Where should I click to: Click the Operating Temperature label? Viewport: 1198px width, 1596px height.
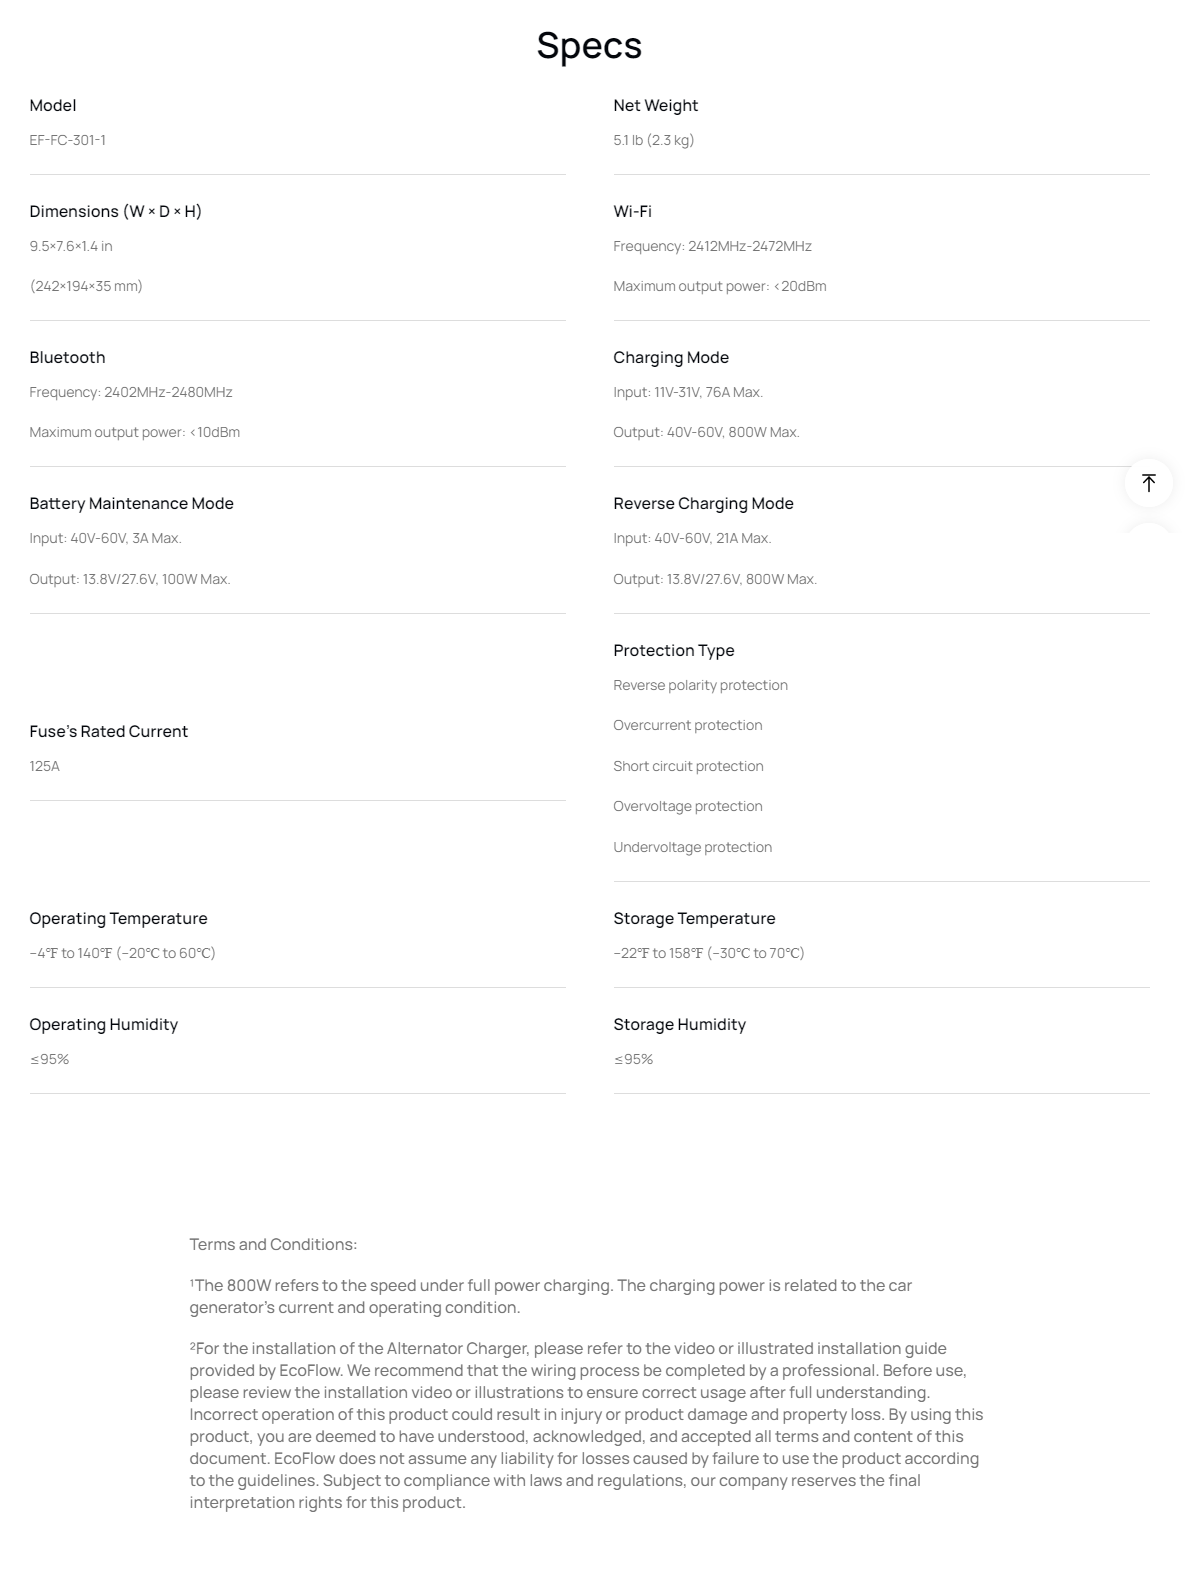118,919
